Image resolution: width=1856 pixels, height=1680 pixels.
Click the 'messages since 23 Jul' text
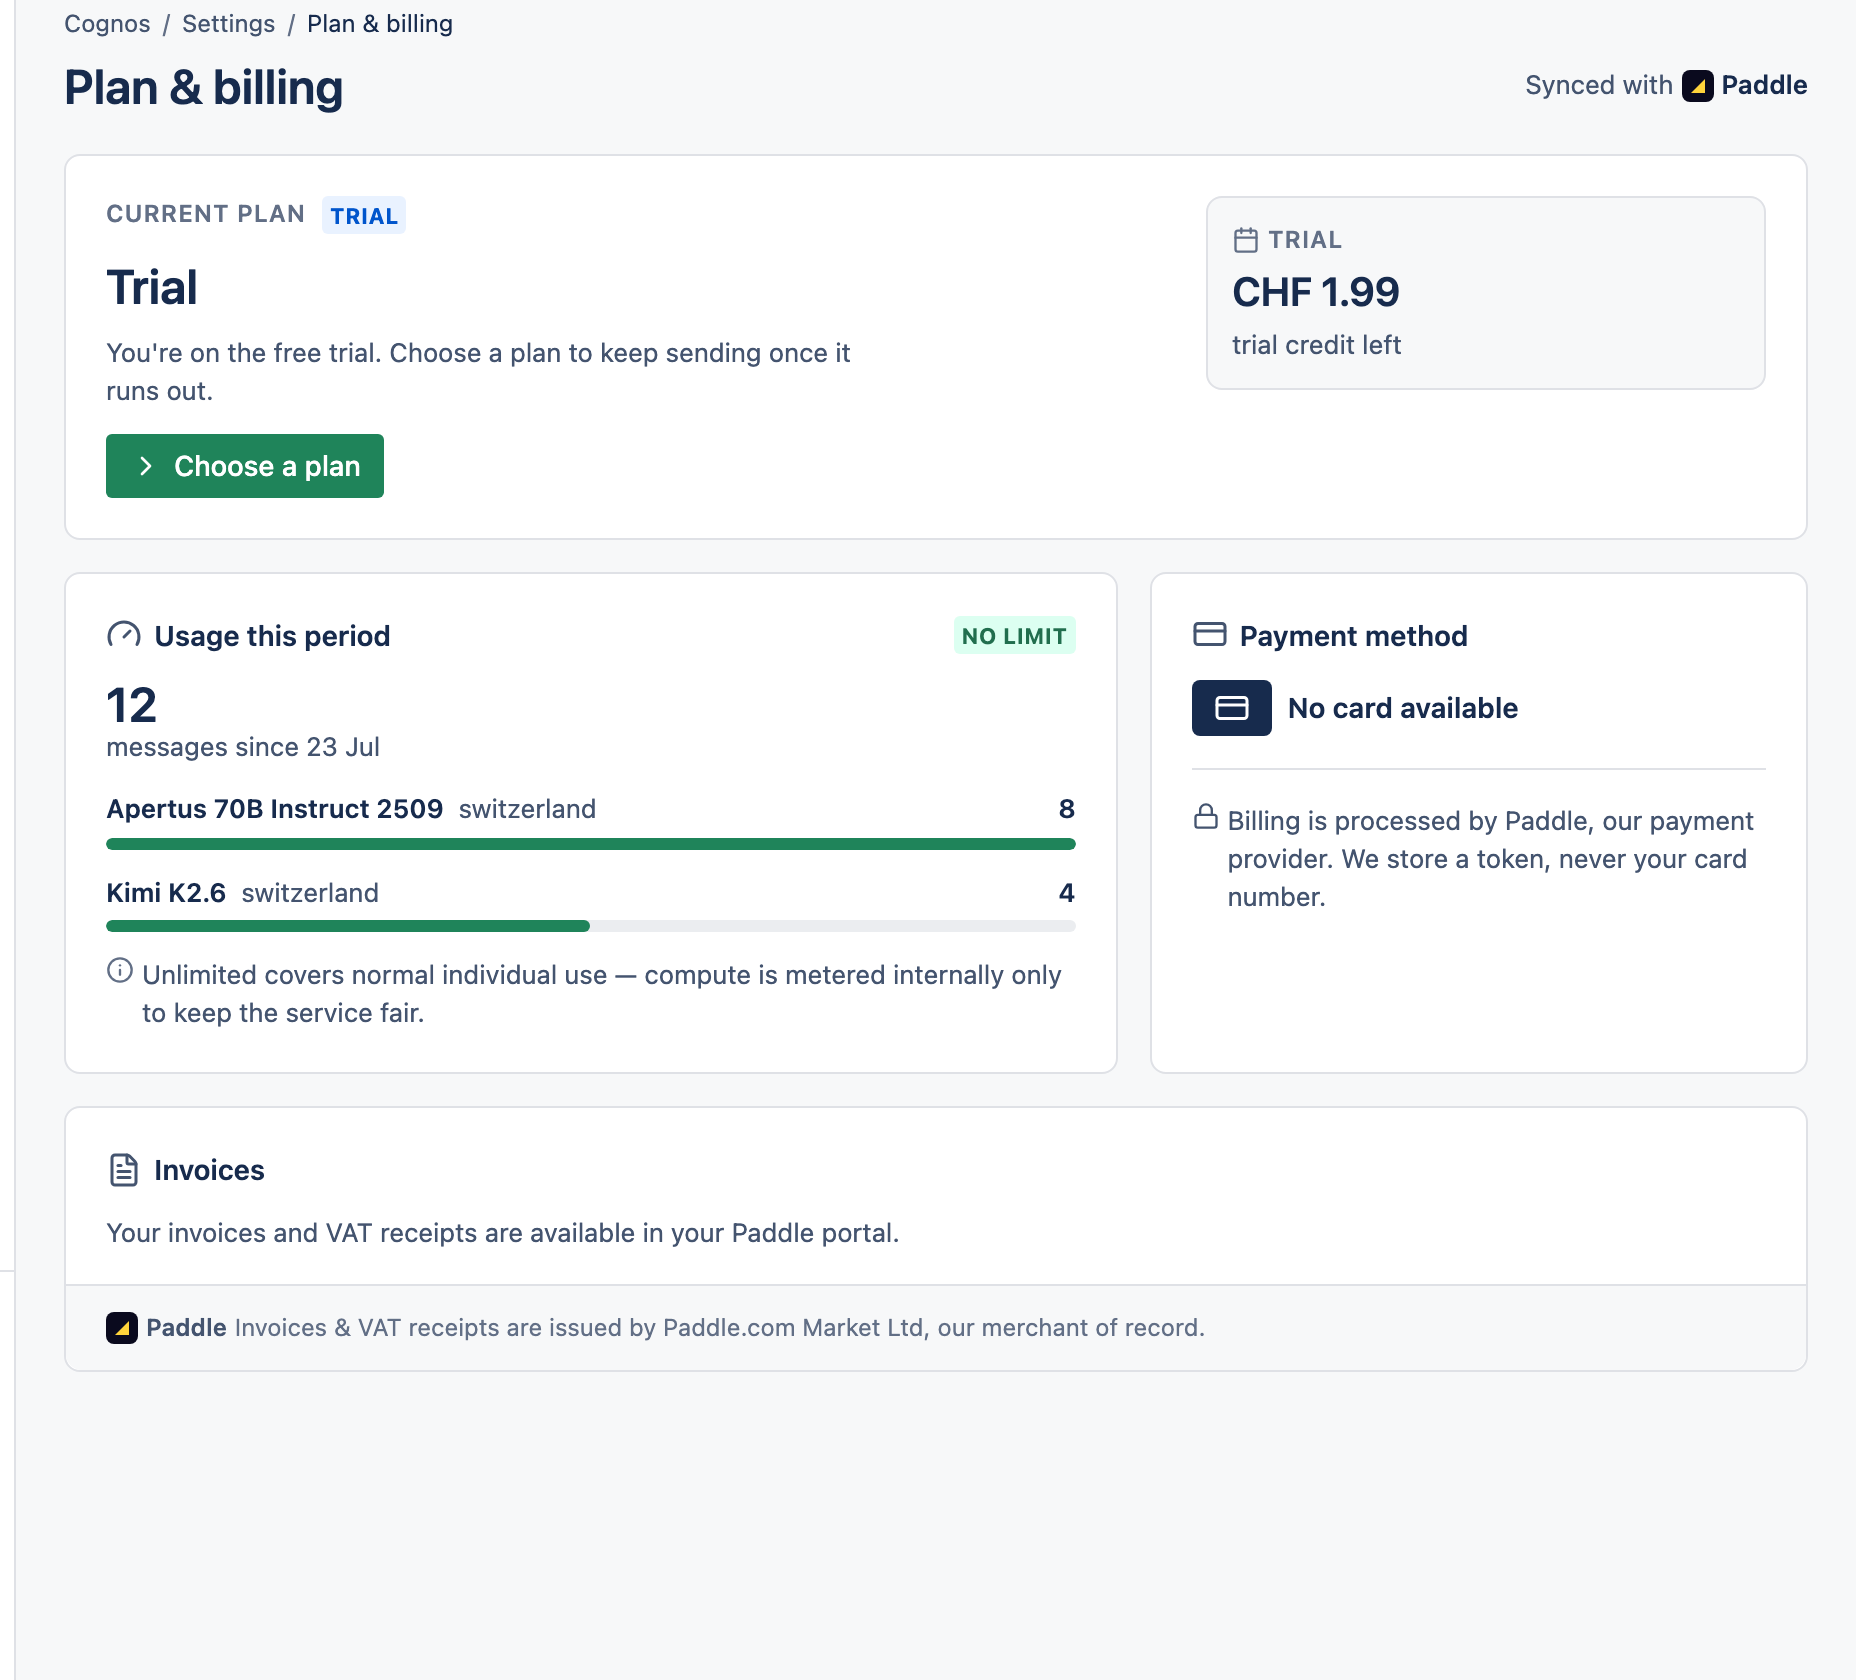[x=243, y=747]
